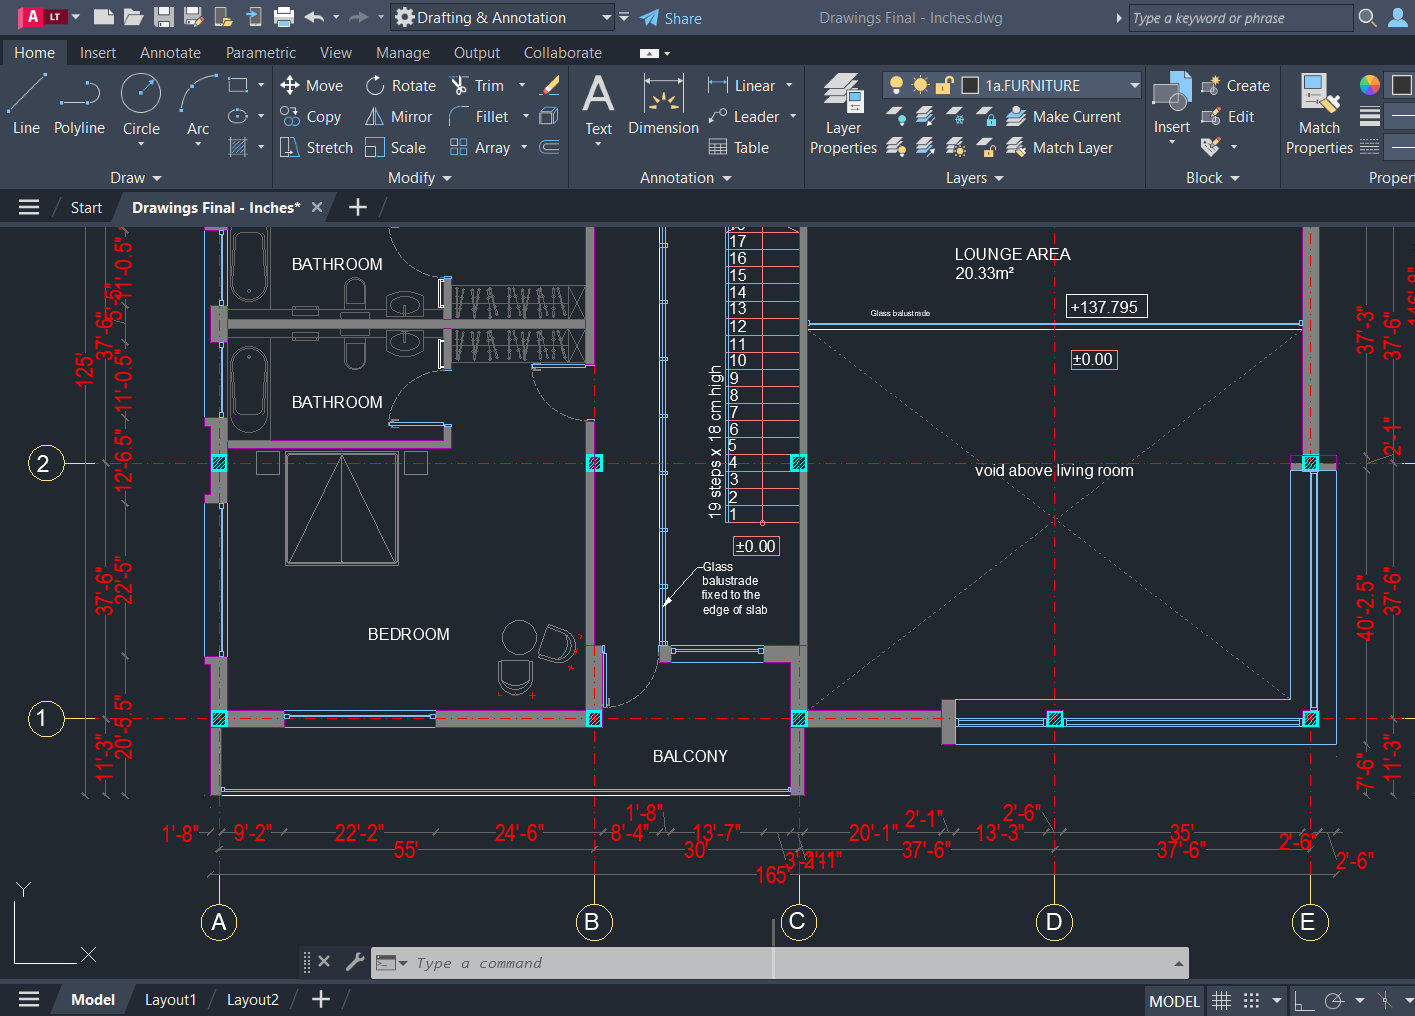Toggle layer on/off lightbulb for 1a.FURNITURE
The height and width of the screenshot is (1016, 1415).
(896, 85)
